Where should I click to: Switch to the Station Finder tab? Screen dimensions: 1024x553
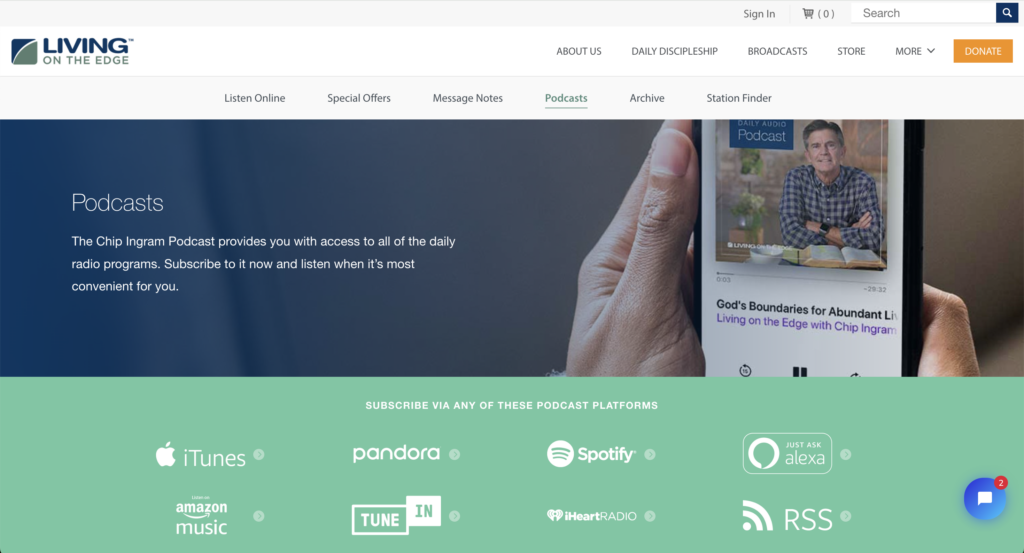click(x=739, y=98)
